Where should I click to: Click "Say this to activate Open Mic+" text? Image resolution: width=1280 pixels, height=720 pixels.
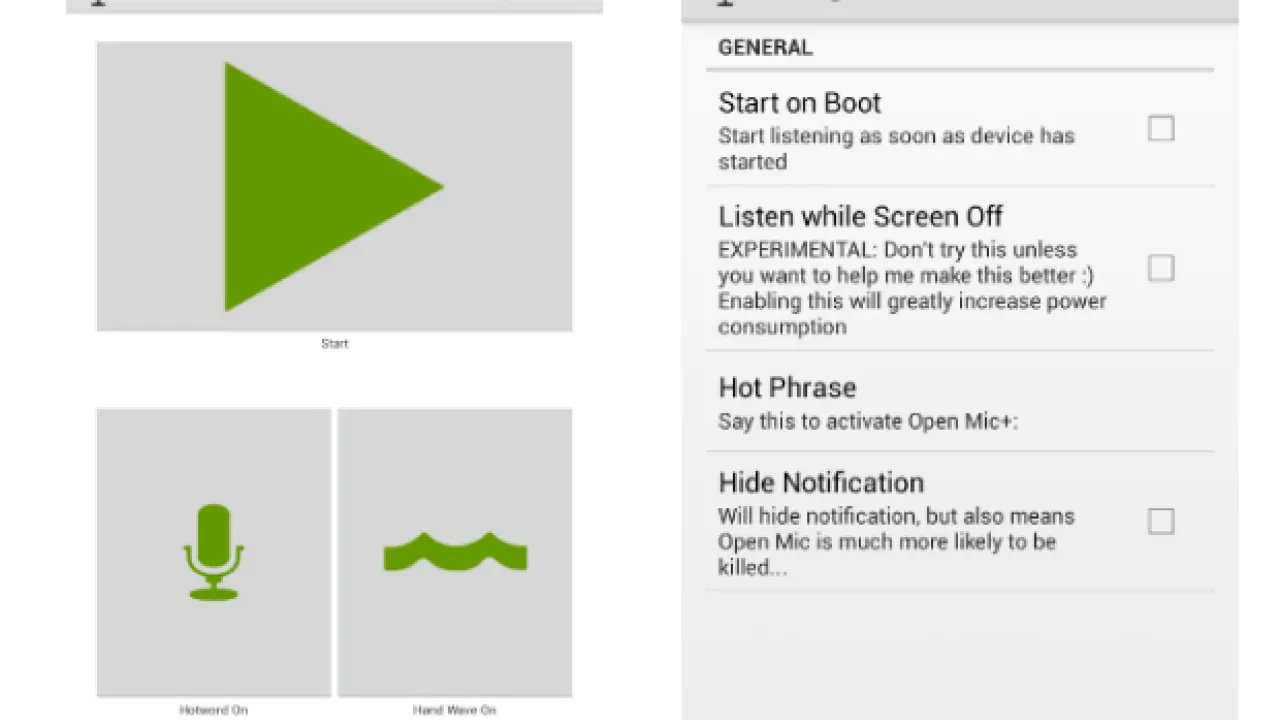pyautogui.click(x=867, y=421)
